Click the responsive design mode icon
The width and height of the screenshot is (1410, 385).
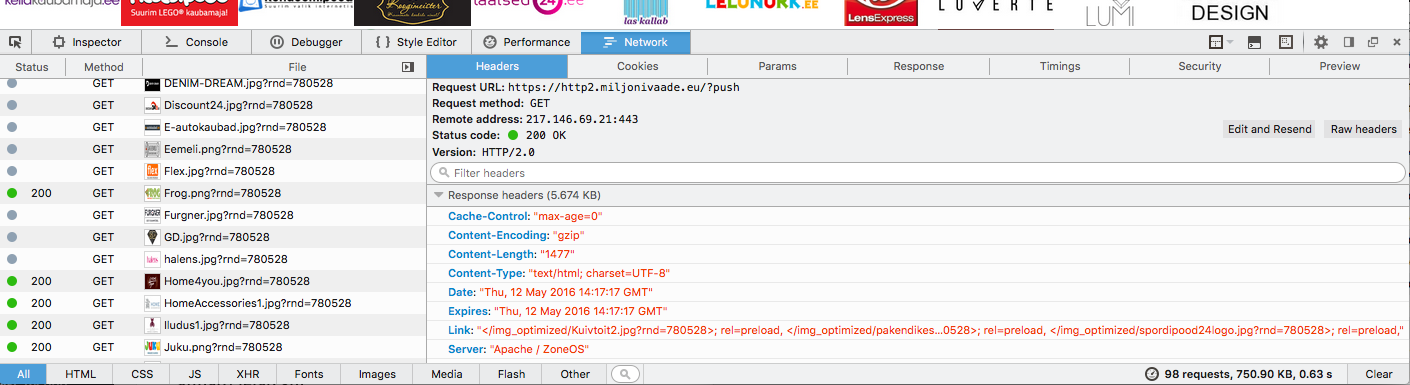point(1286,42)
